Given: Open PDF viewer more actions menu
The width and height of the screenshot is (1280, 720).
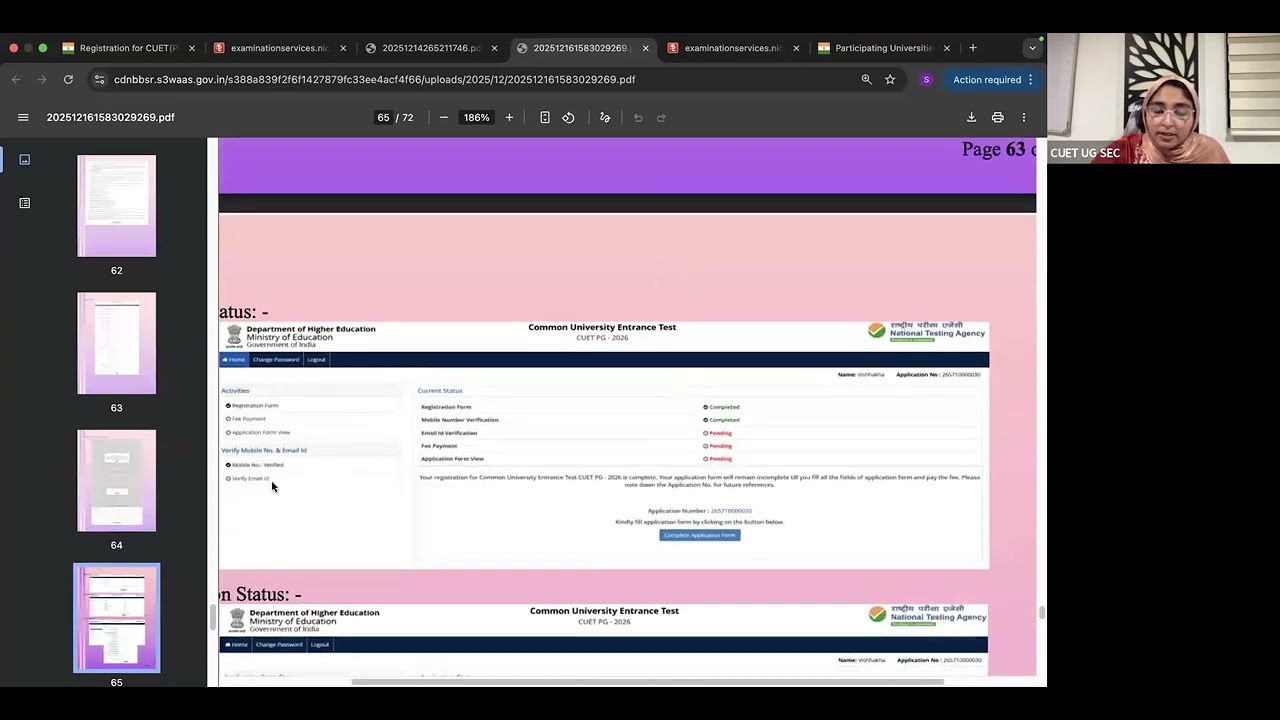Looking at the screenshot, I should [x=1023, y=117].
